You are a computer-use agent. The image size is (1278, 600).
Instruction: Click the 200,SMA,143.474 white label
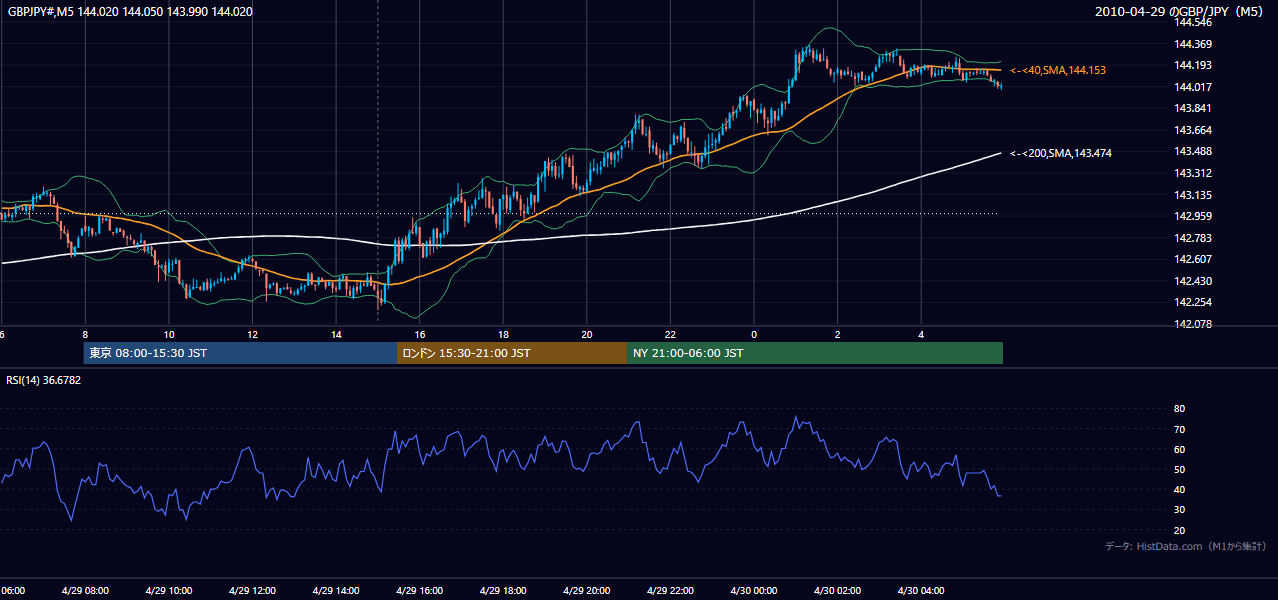(1060, 153)
